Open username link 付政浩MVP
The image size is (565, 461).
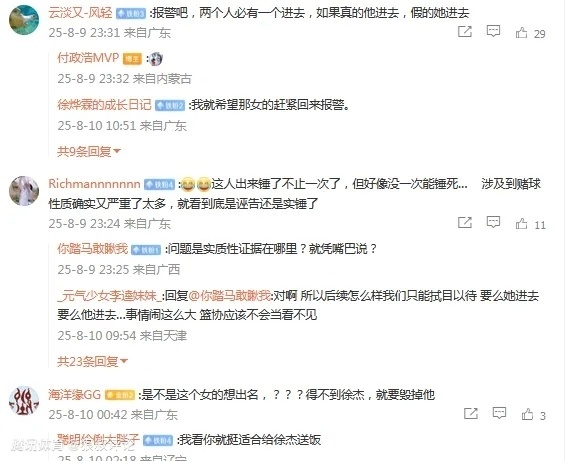click(88, 58)
